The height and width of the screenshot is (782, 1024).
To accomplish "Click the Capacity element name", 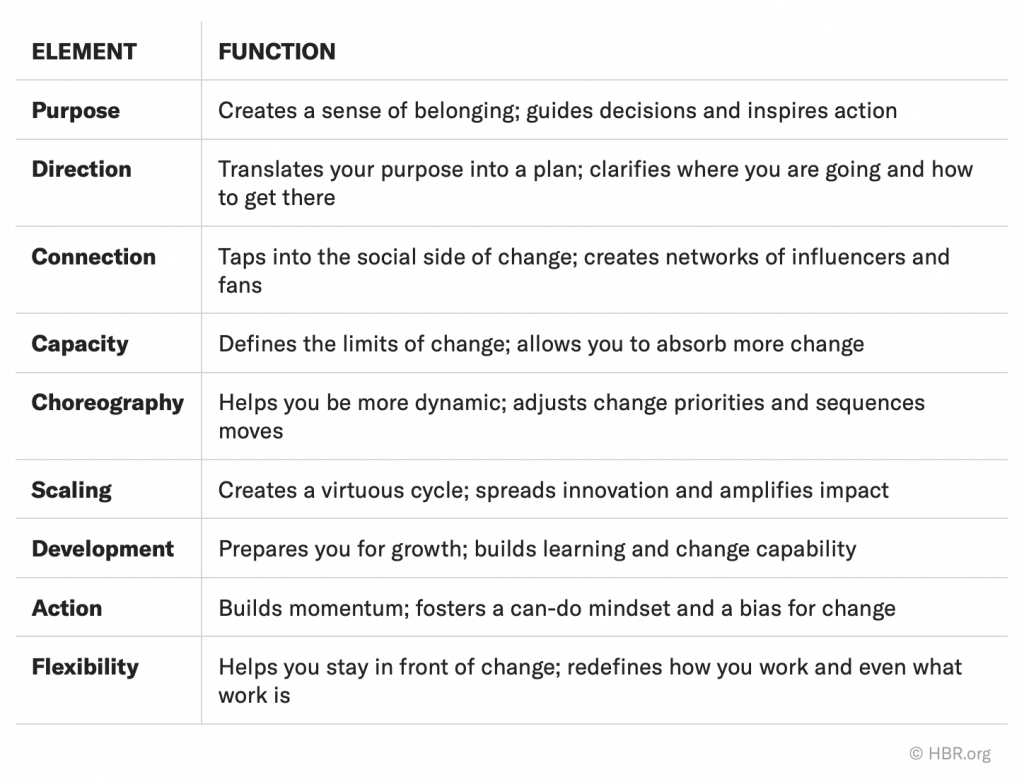I will [80, 344].
